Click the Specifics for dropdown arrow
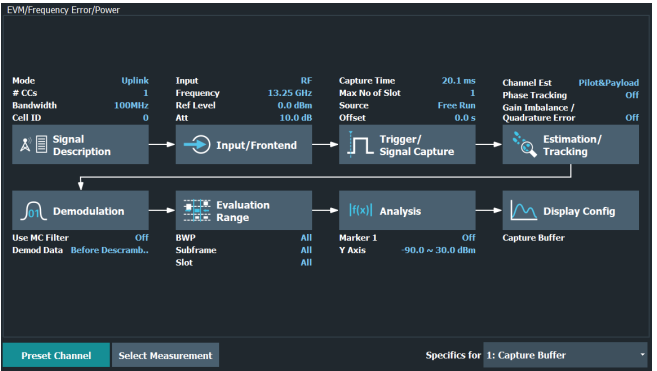This screenshot has height=371, width=657. click(x=642, y=355)
